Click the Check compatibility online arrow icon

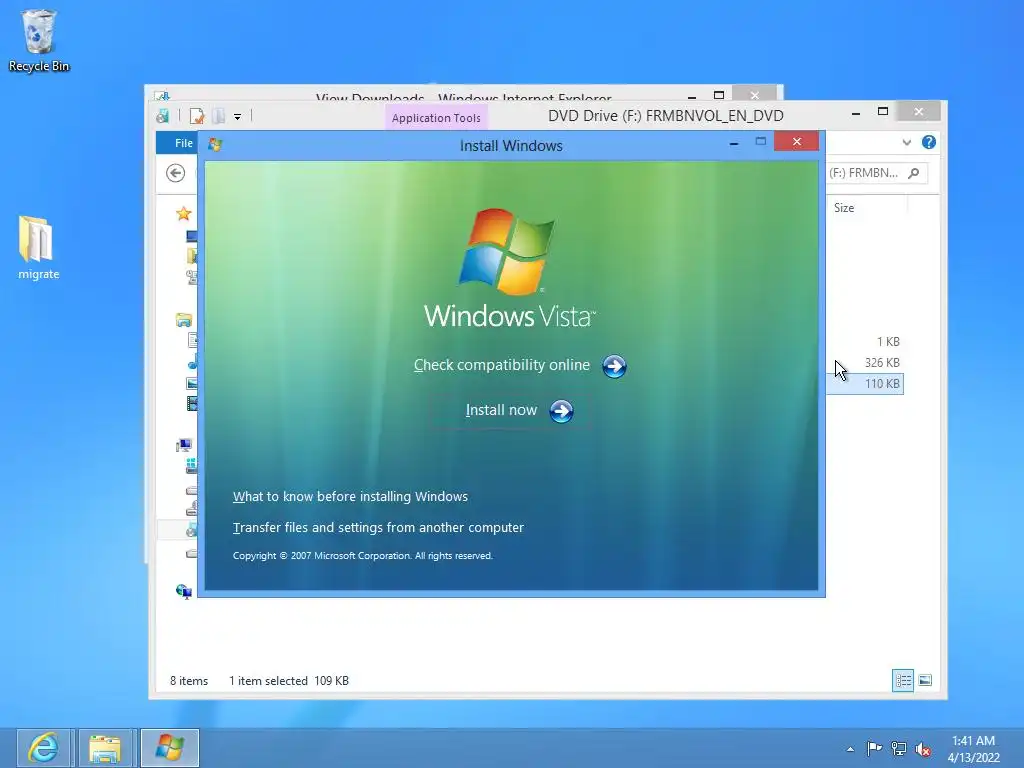click(x=614, y=366)
